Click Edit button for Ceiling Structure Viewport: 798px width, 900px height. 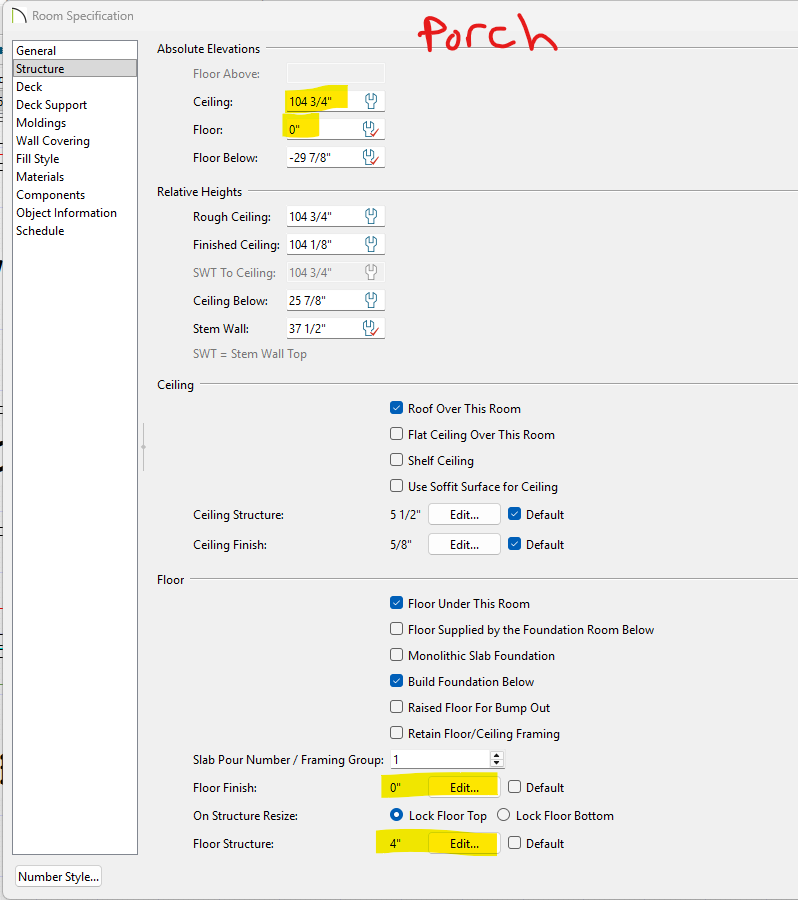pyautogui.click(x=464, y=515)
